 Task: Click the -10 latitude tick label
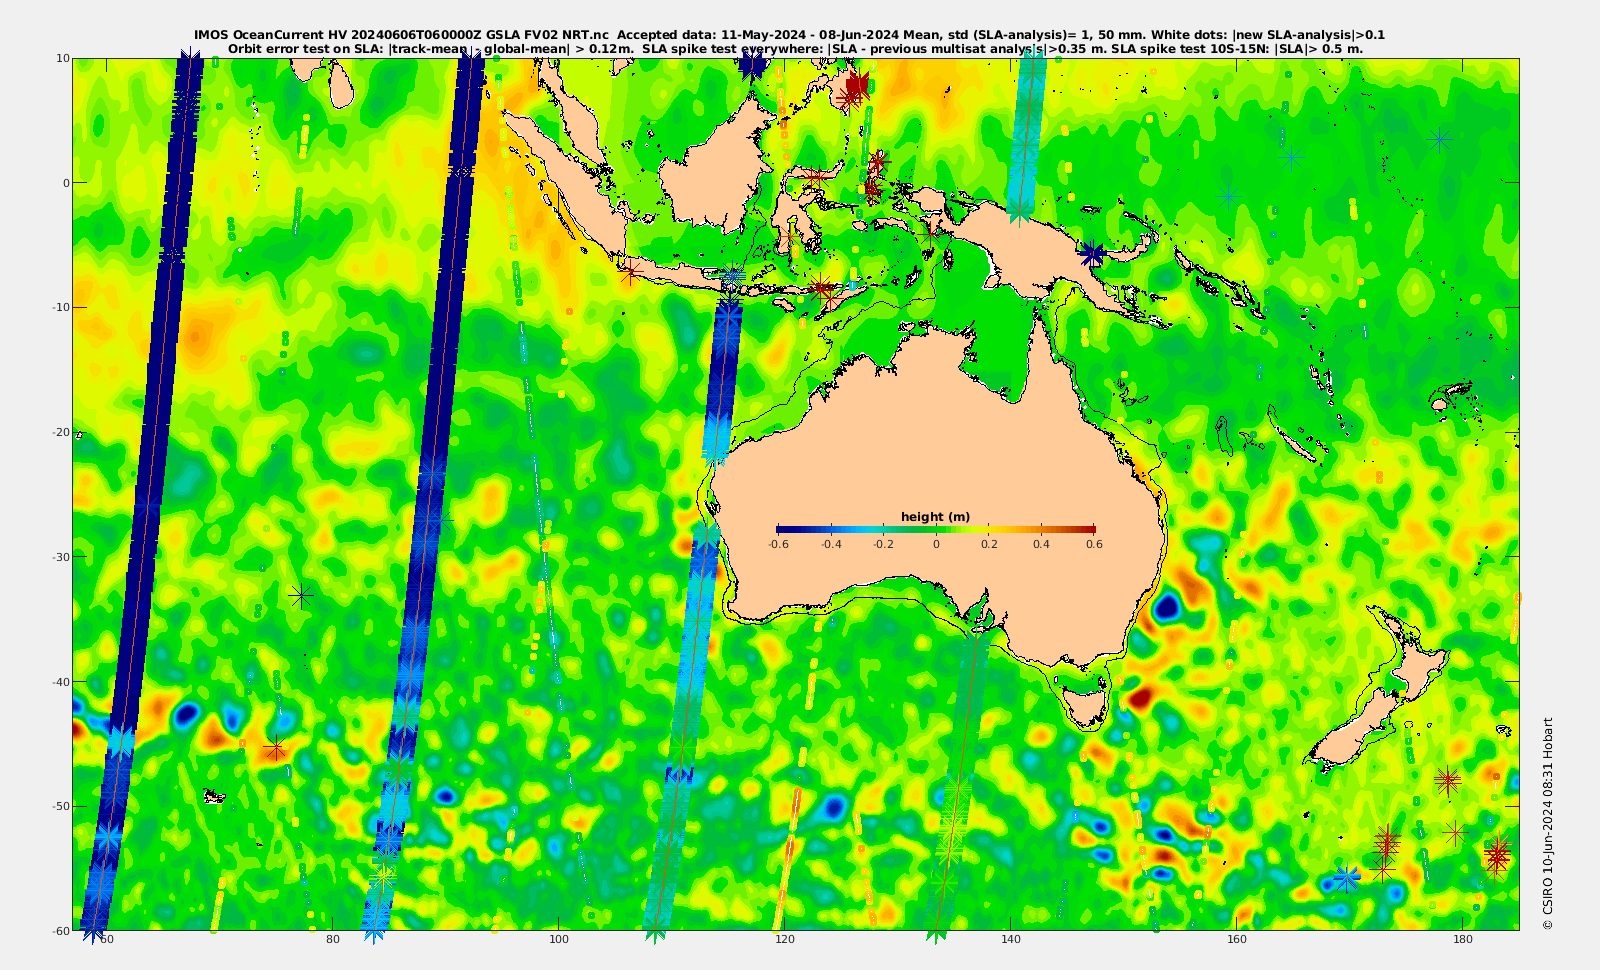[x=61, y=307]
